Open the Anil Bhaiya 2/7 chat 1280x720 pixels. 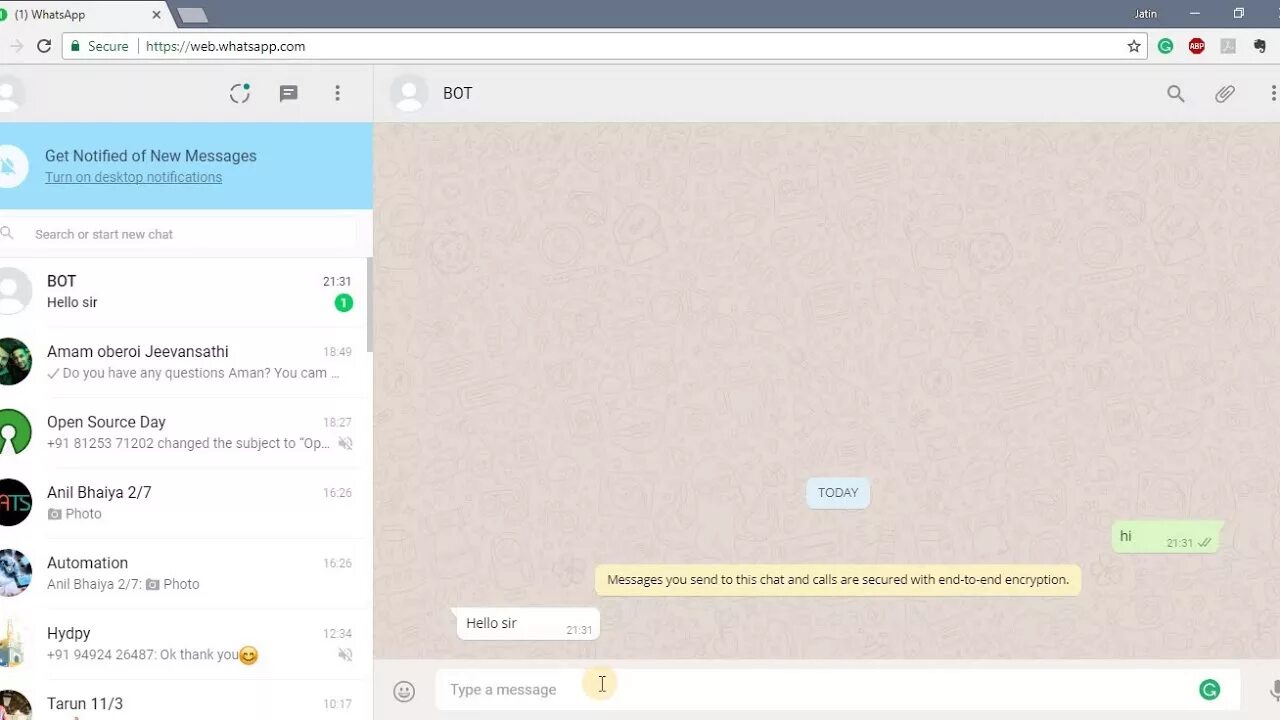tap(183, 503)
